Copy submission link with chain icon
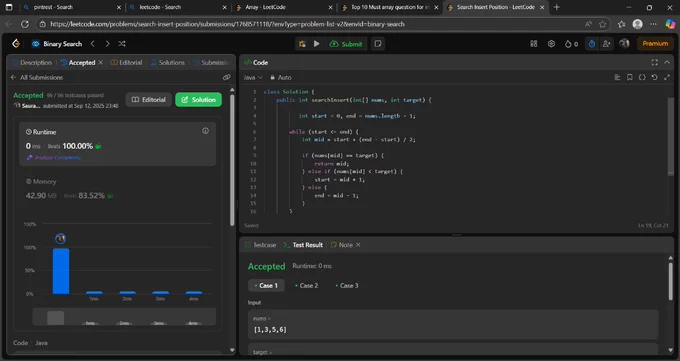This screenshot has height=361, width=680. click(x=226, y=77)
